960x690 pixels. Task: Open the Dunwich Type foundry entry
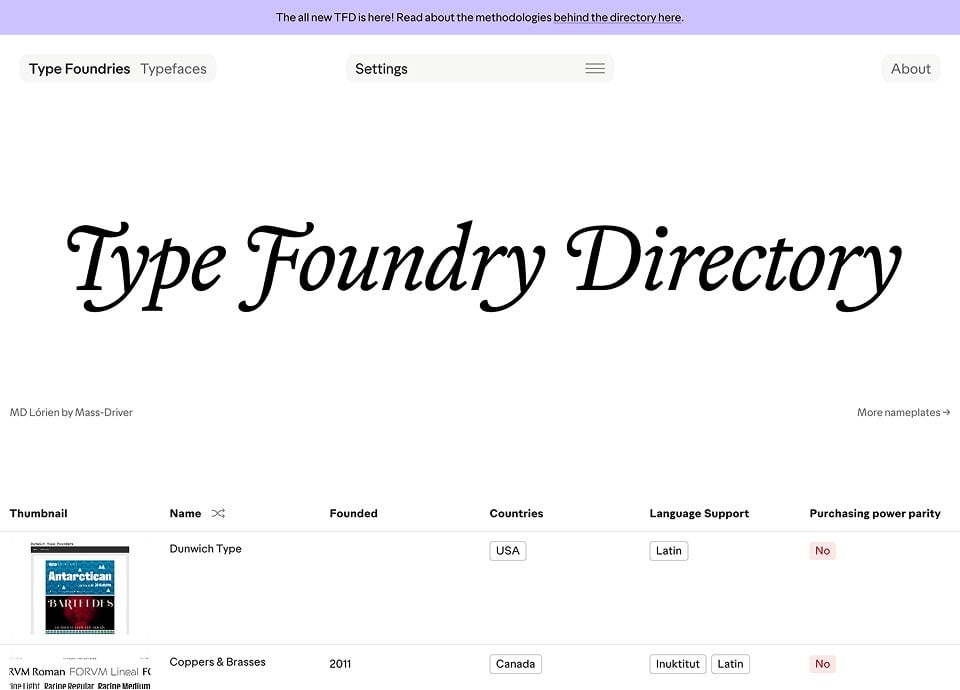coord(205,549)
